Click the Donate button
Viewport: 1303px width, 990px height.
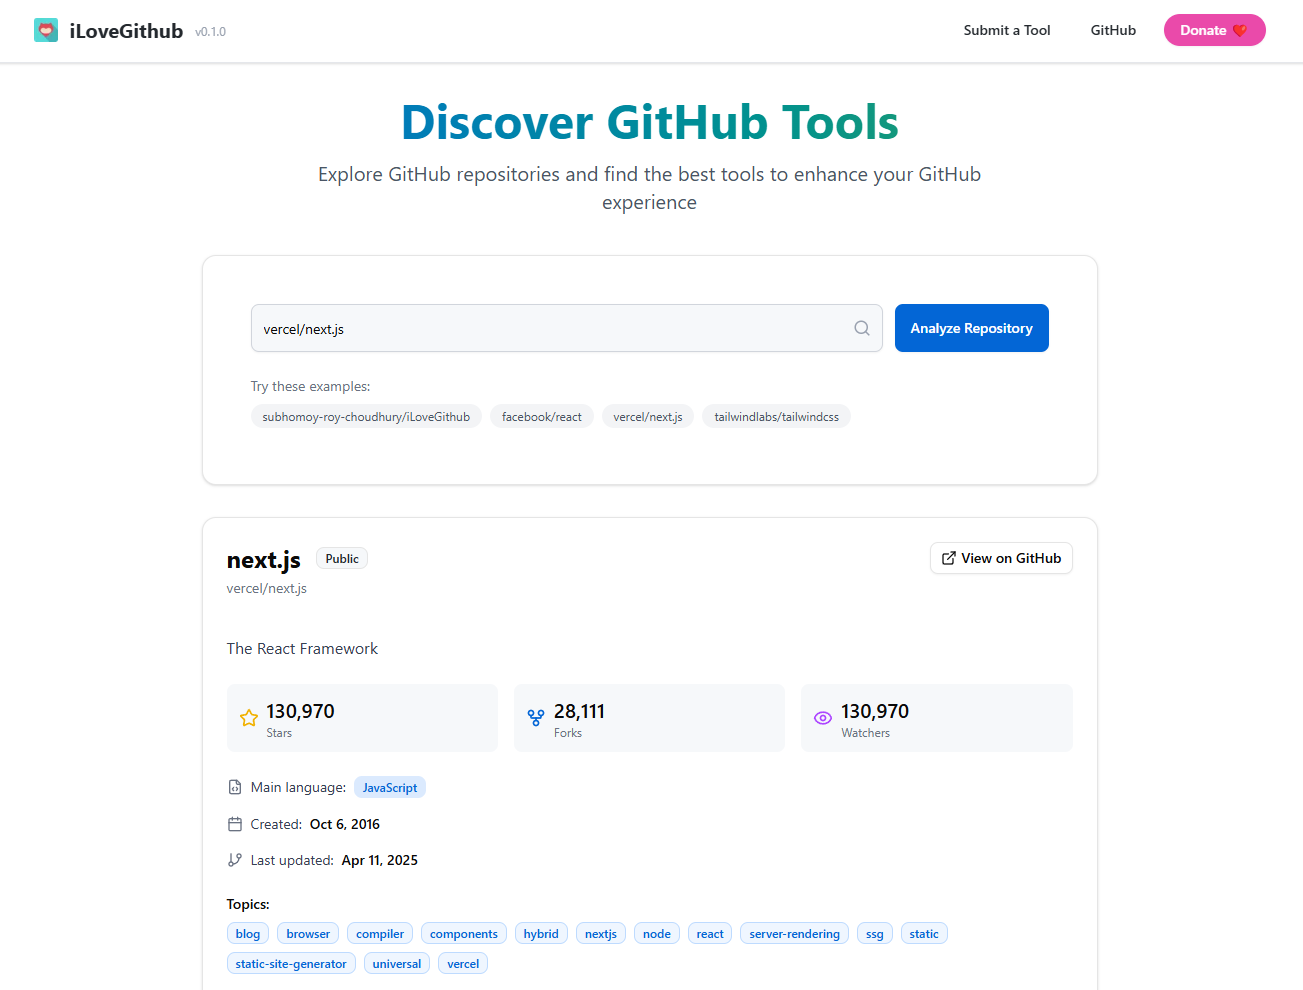[1214, 30]
